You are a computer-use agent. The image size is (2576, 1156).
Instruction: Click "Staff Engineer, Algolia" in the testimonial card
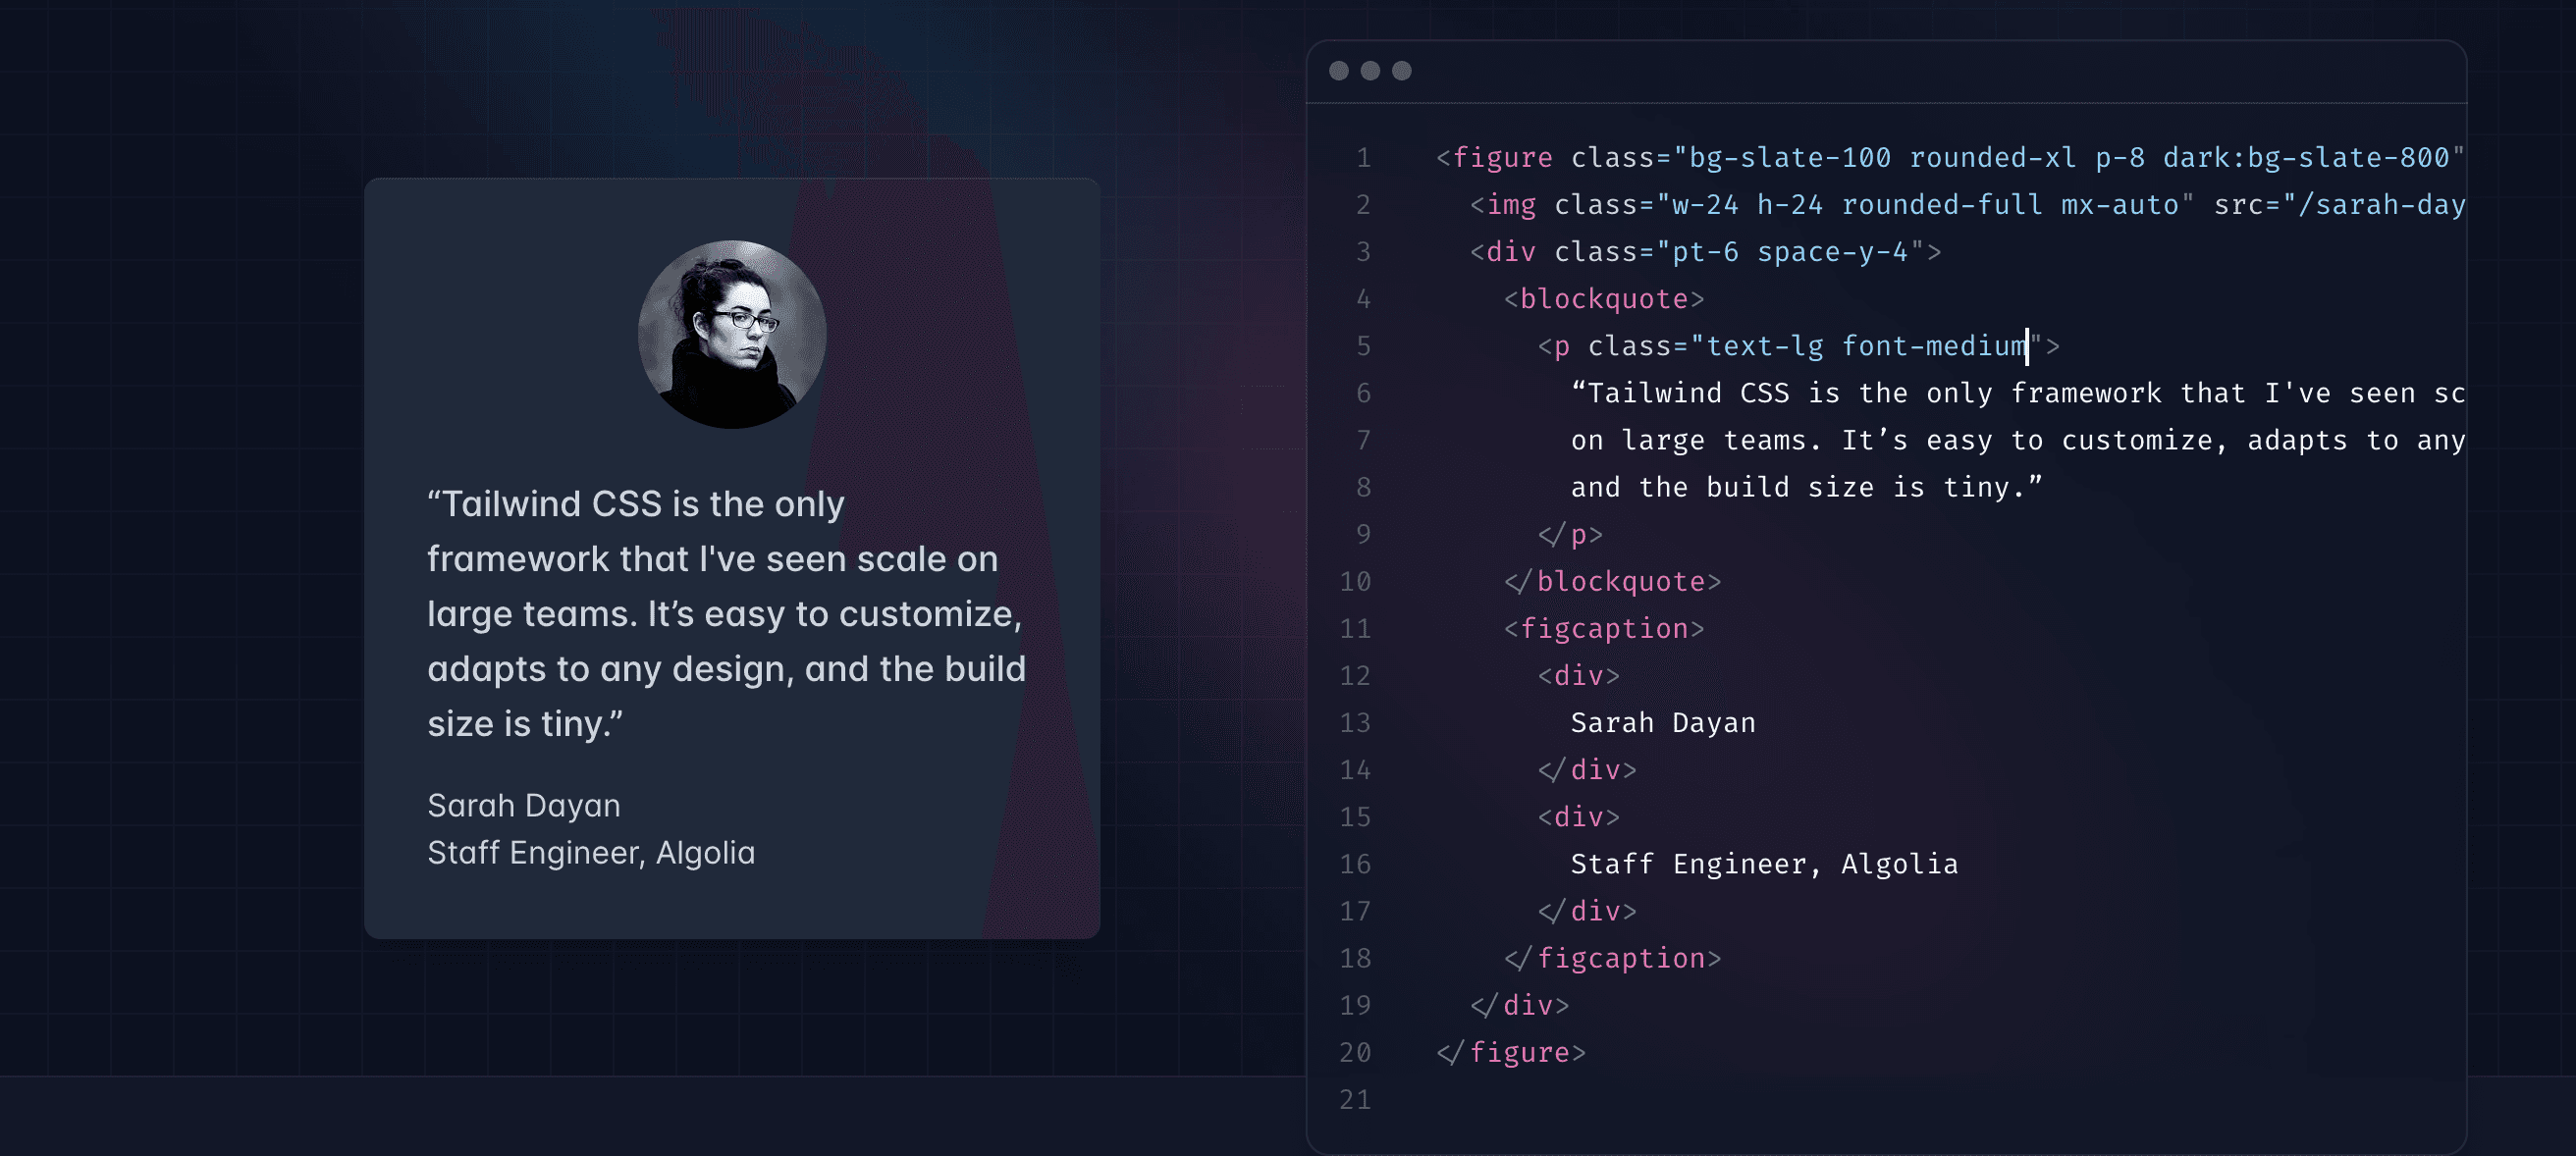coord(591,853)
